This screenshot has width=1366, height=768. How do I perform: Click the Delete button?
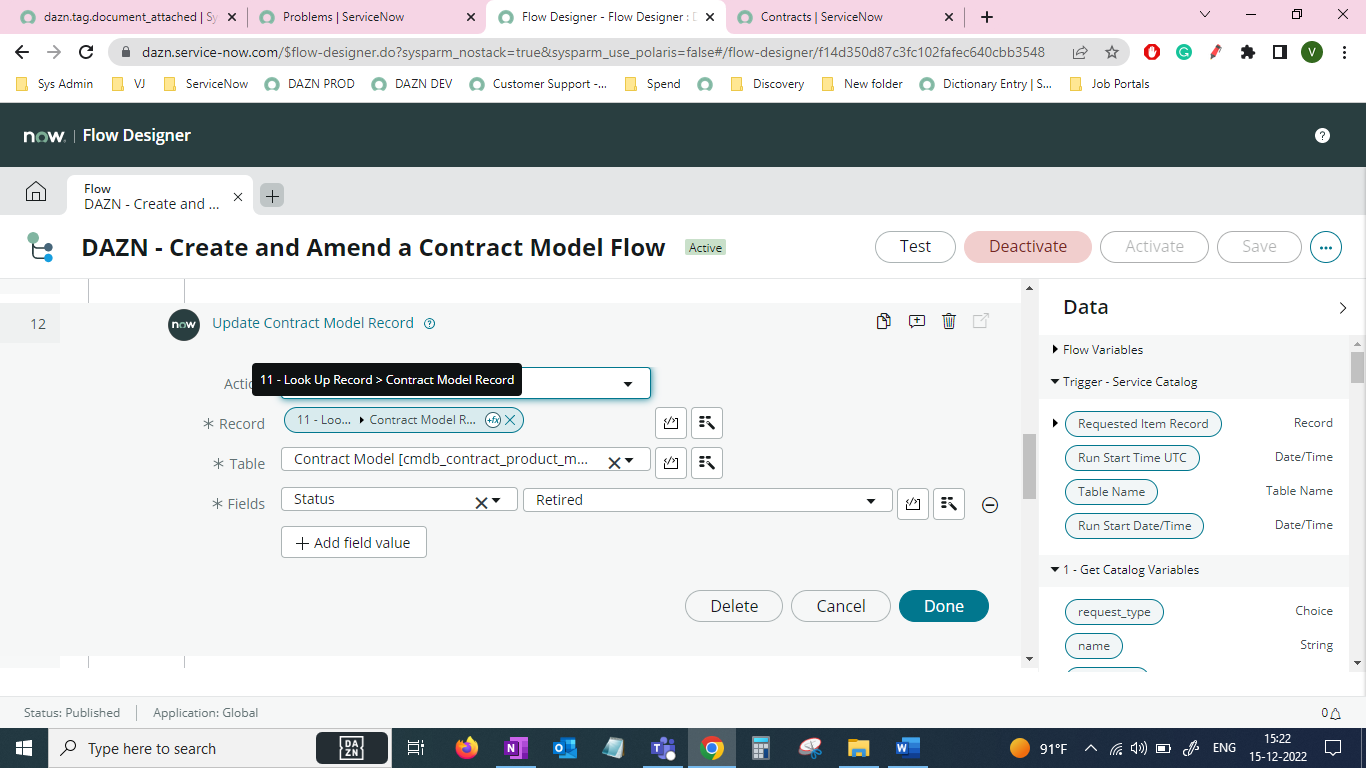click(734, 606)
